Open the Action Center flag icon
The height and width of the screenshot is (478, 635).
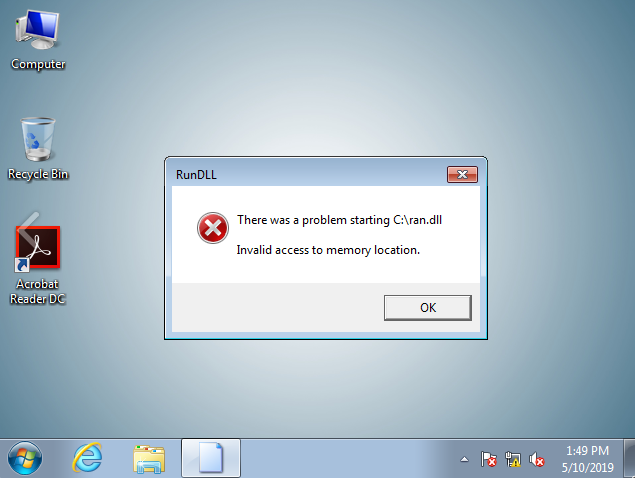(488, 459)
